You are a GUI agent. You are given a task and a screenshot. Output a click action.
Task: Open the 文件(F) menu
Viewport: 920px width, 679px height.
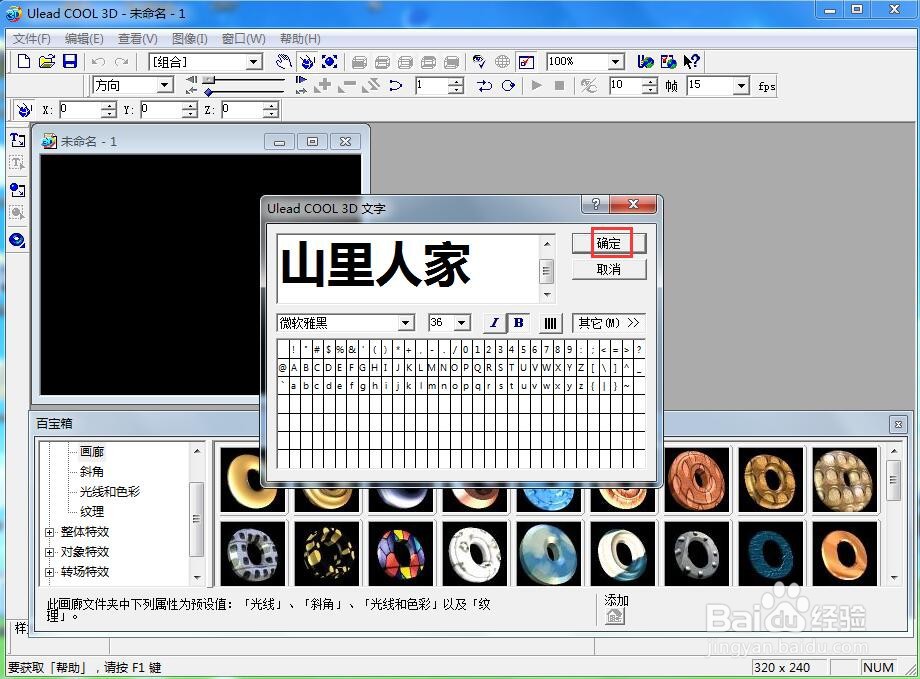pyautogui.click(x=32, y=39)
